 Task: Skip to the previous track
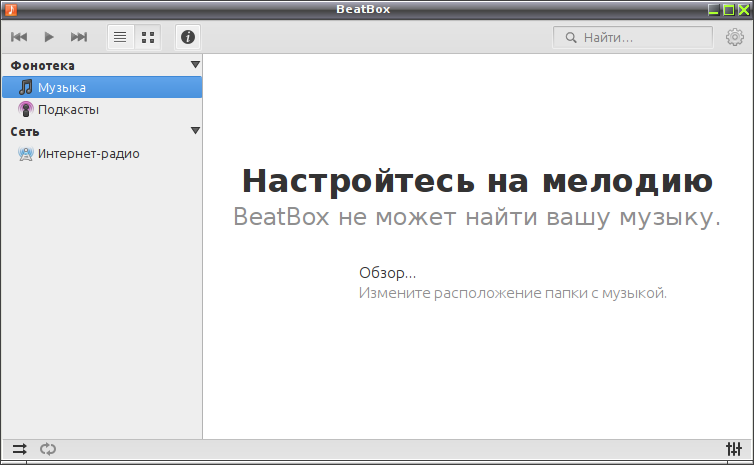click(x=19, y=37)
